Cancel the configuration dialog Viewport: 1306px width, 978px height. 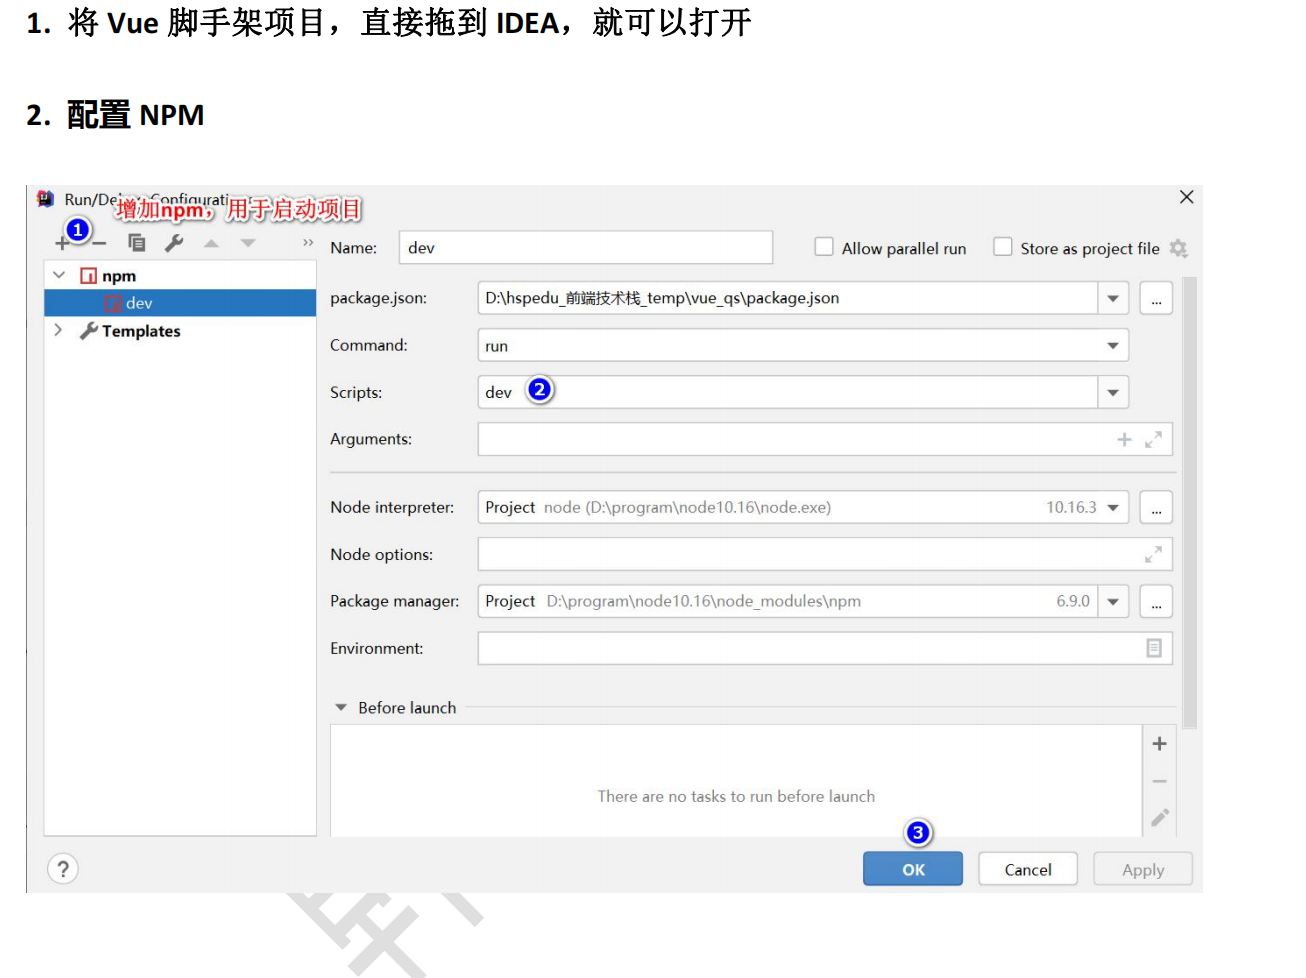point(1028,869)
